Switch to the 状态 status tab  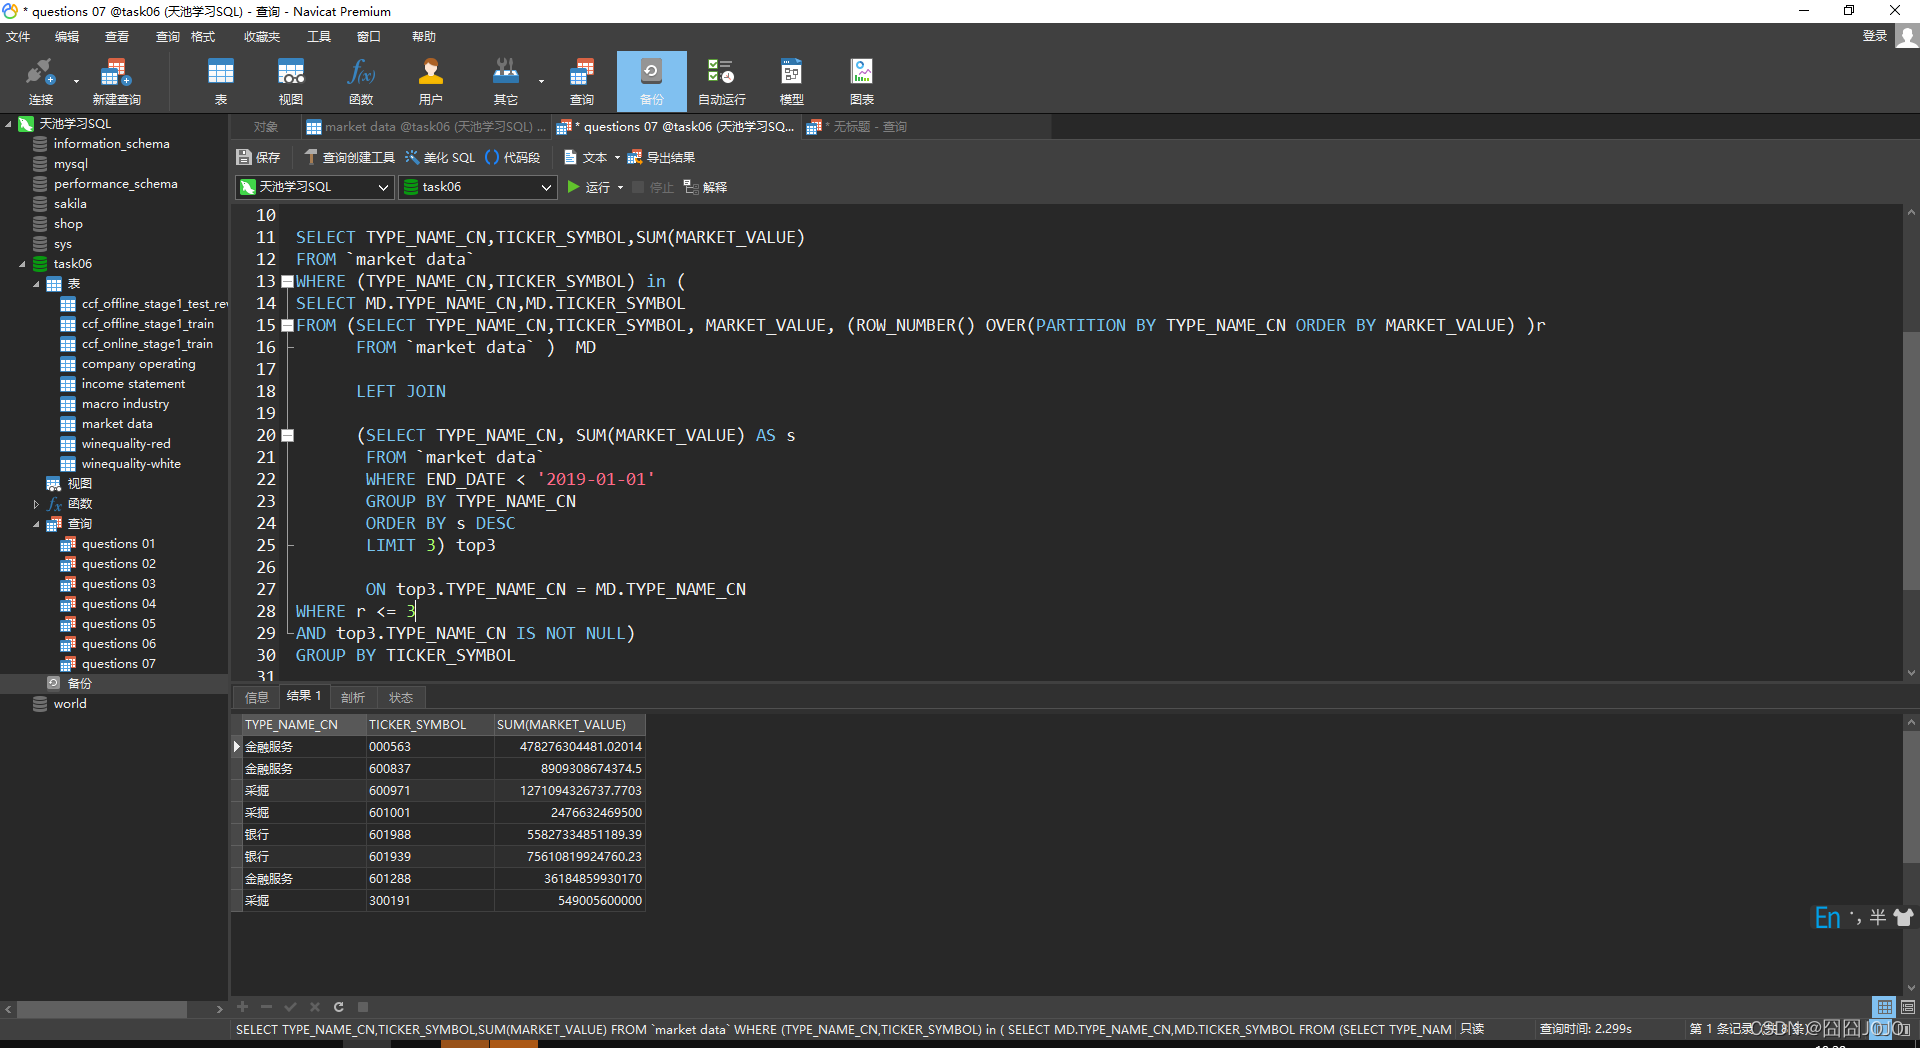[401, 697]
